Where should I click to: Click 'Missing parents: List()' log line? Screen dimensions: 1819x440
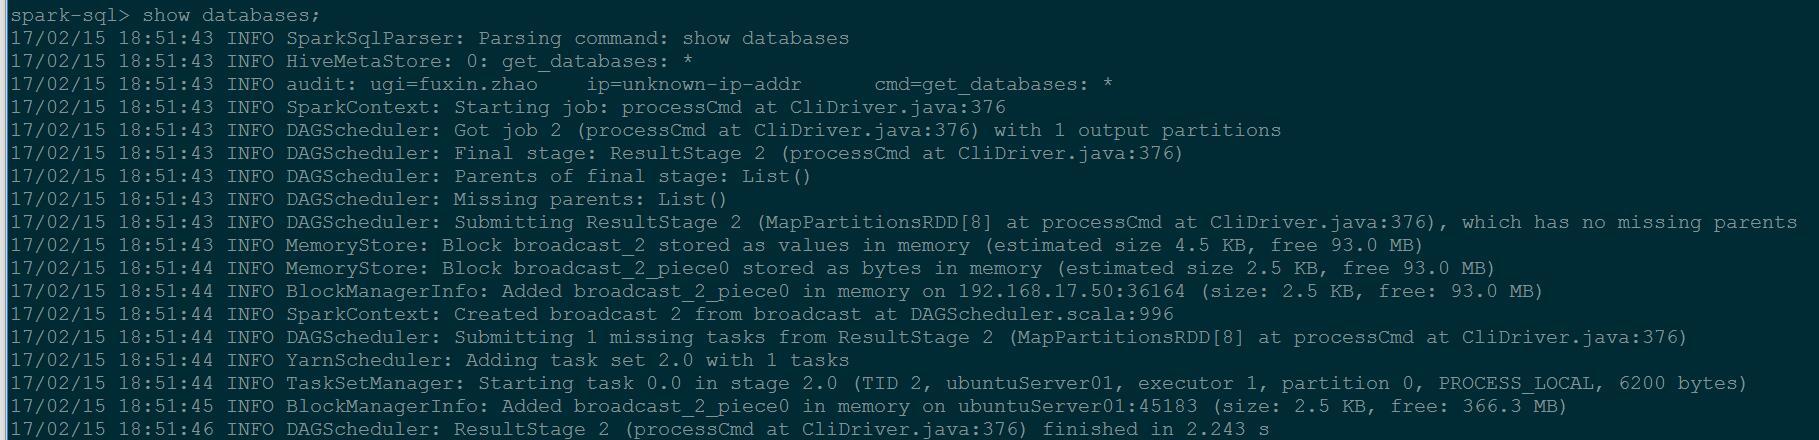[x=369, y=199]
